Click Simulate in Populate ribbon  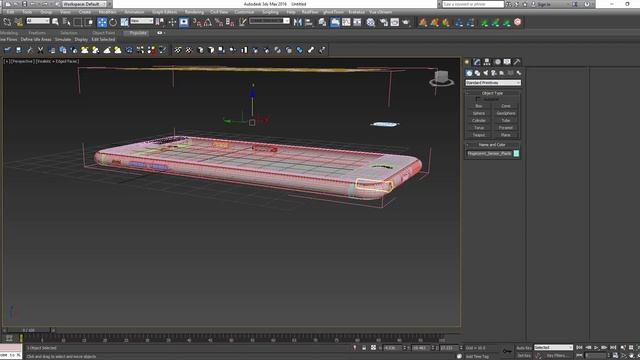point(63,40)
